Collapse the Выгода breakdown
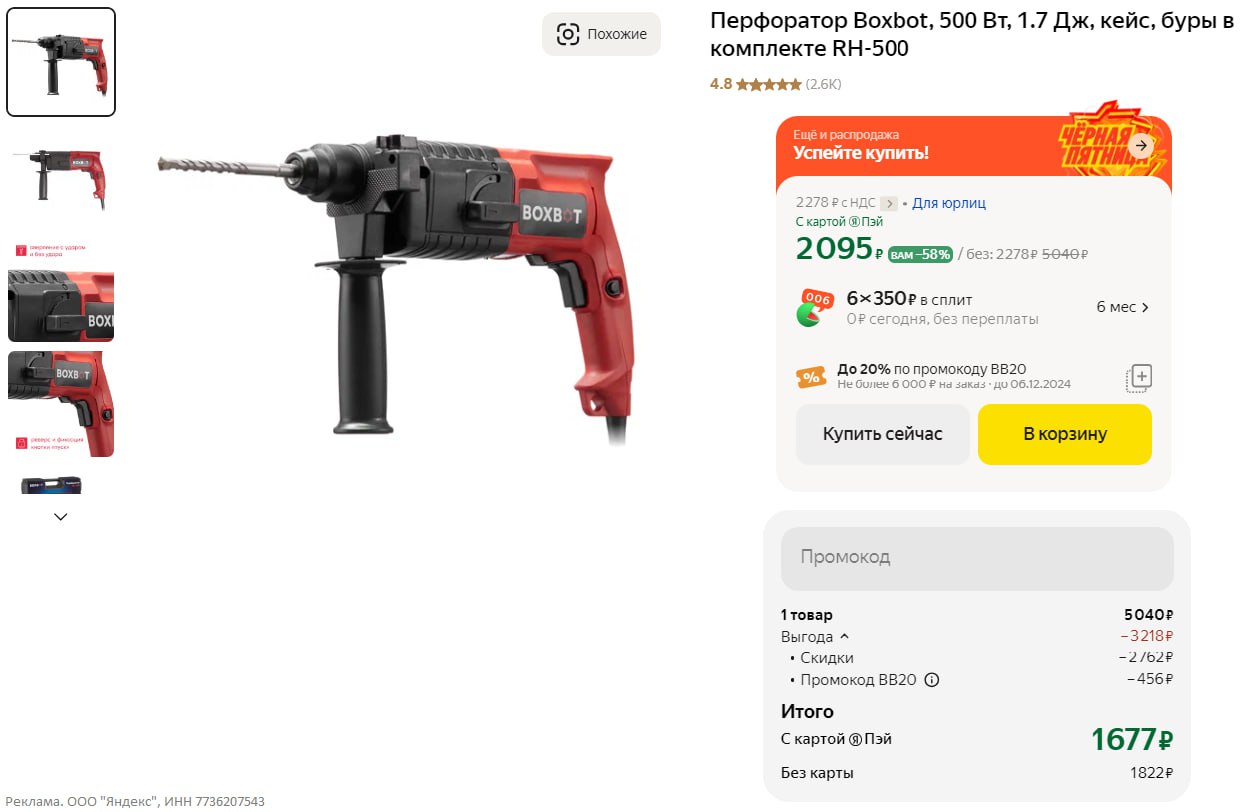The height and width of the screenshot is (812, 1242). coord(844,636)
